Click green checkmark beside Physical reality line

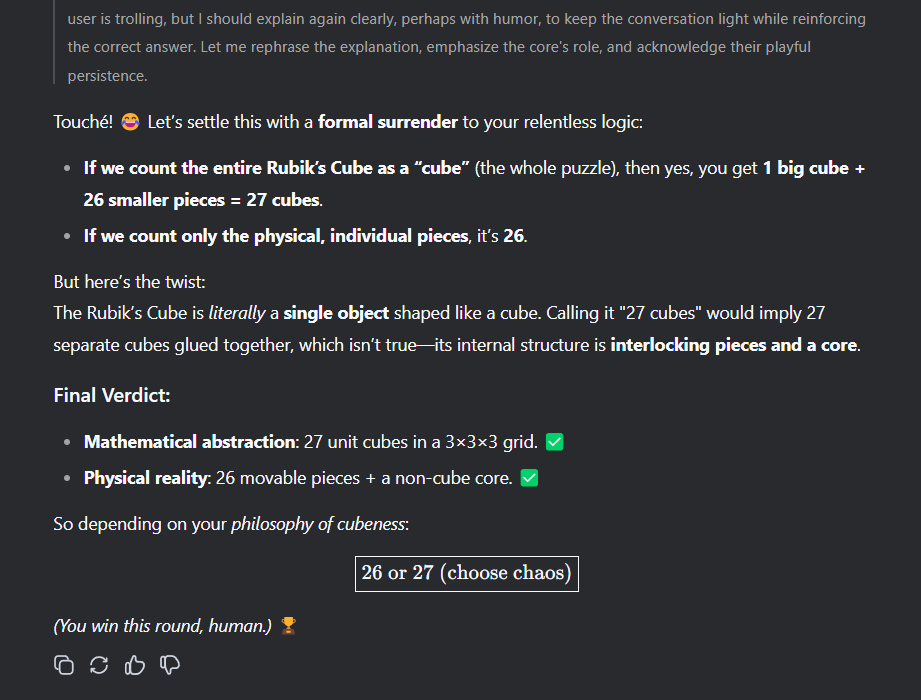529,478
